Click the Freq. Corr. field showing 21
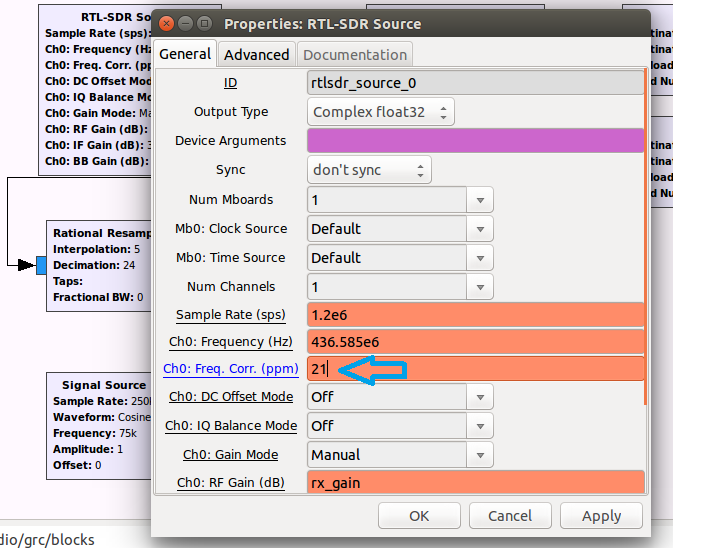This screenshot has height=548, width=720. [475, 369]
